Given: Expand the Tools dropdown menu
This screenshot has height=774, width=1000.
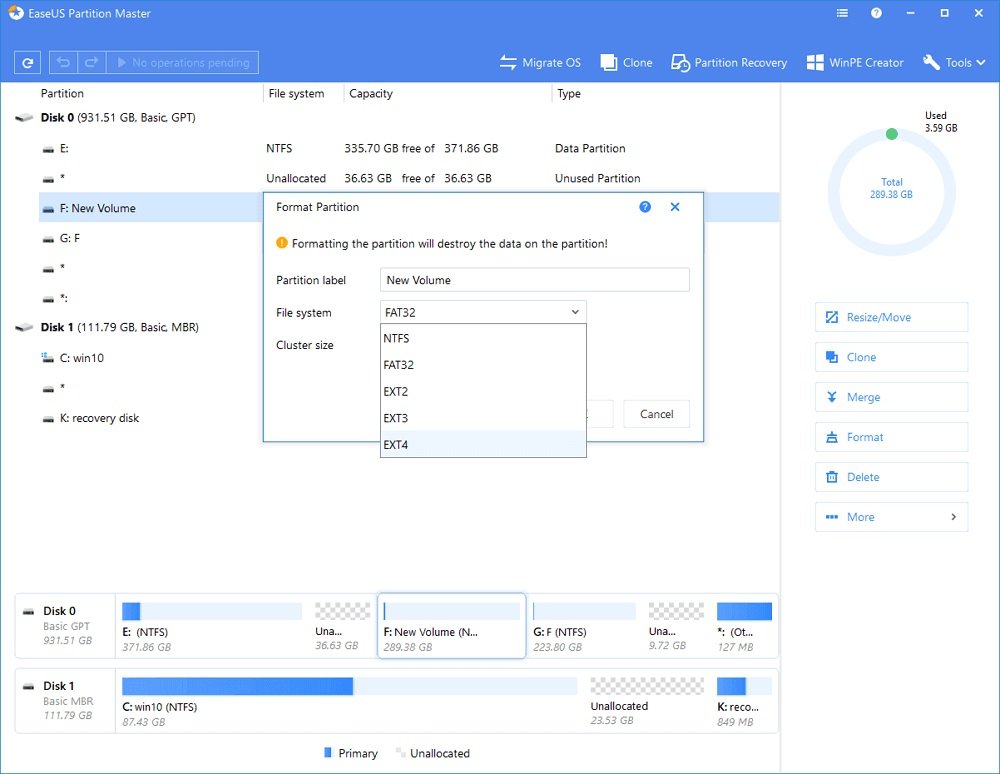Looking at the screenshot, I should [x=954, y=62].
